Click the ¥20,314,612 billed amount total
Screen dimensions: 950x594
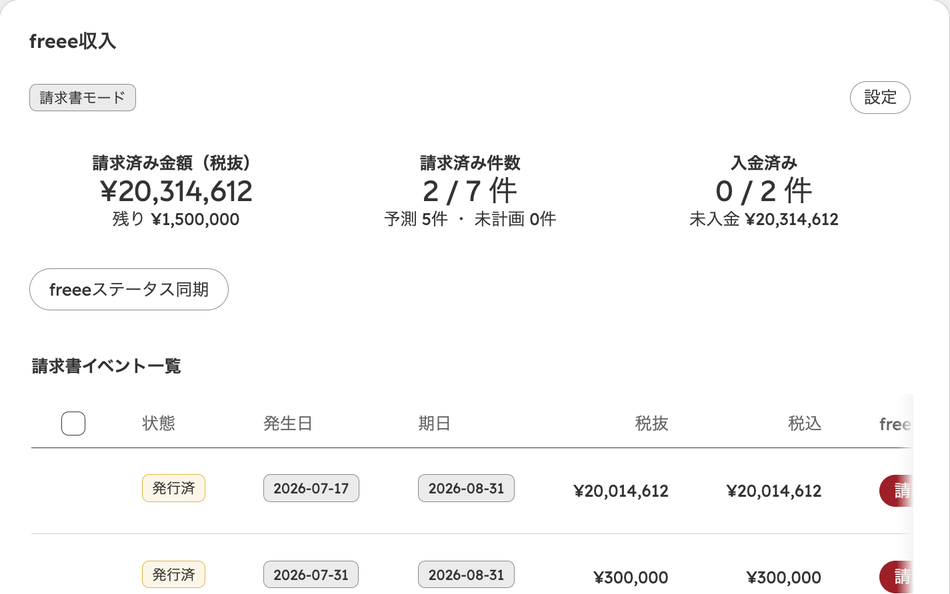[x=176, y=192]
